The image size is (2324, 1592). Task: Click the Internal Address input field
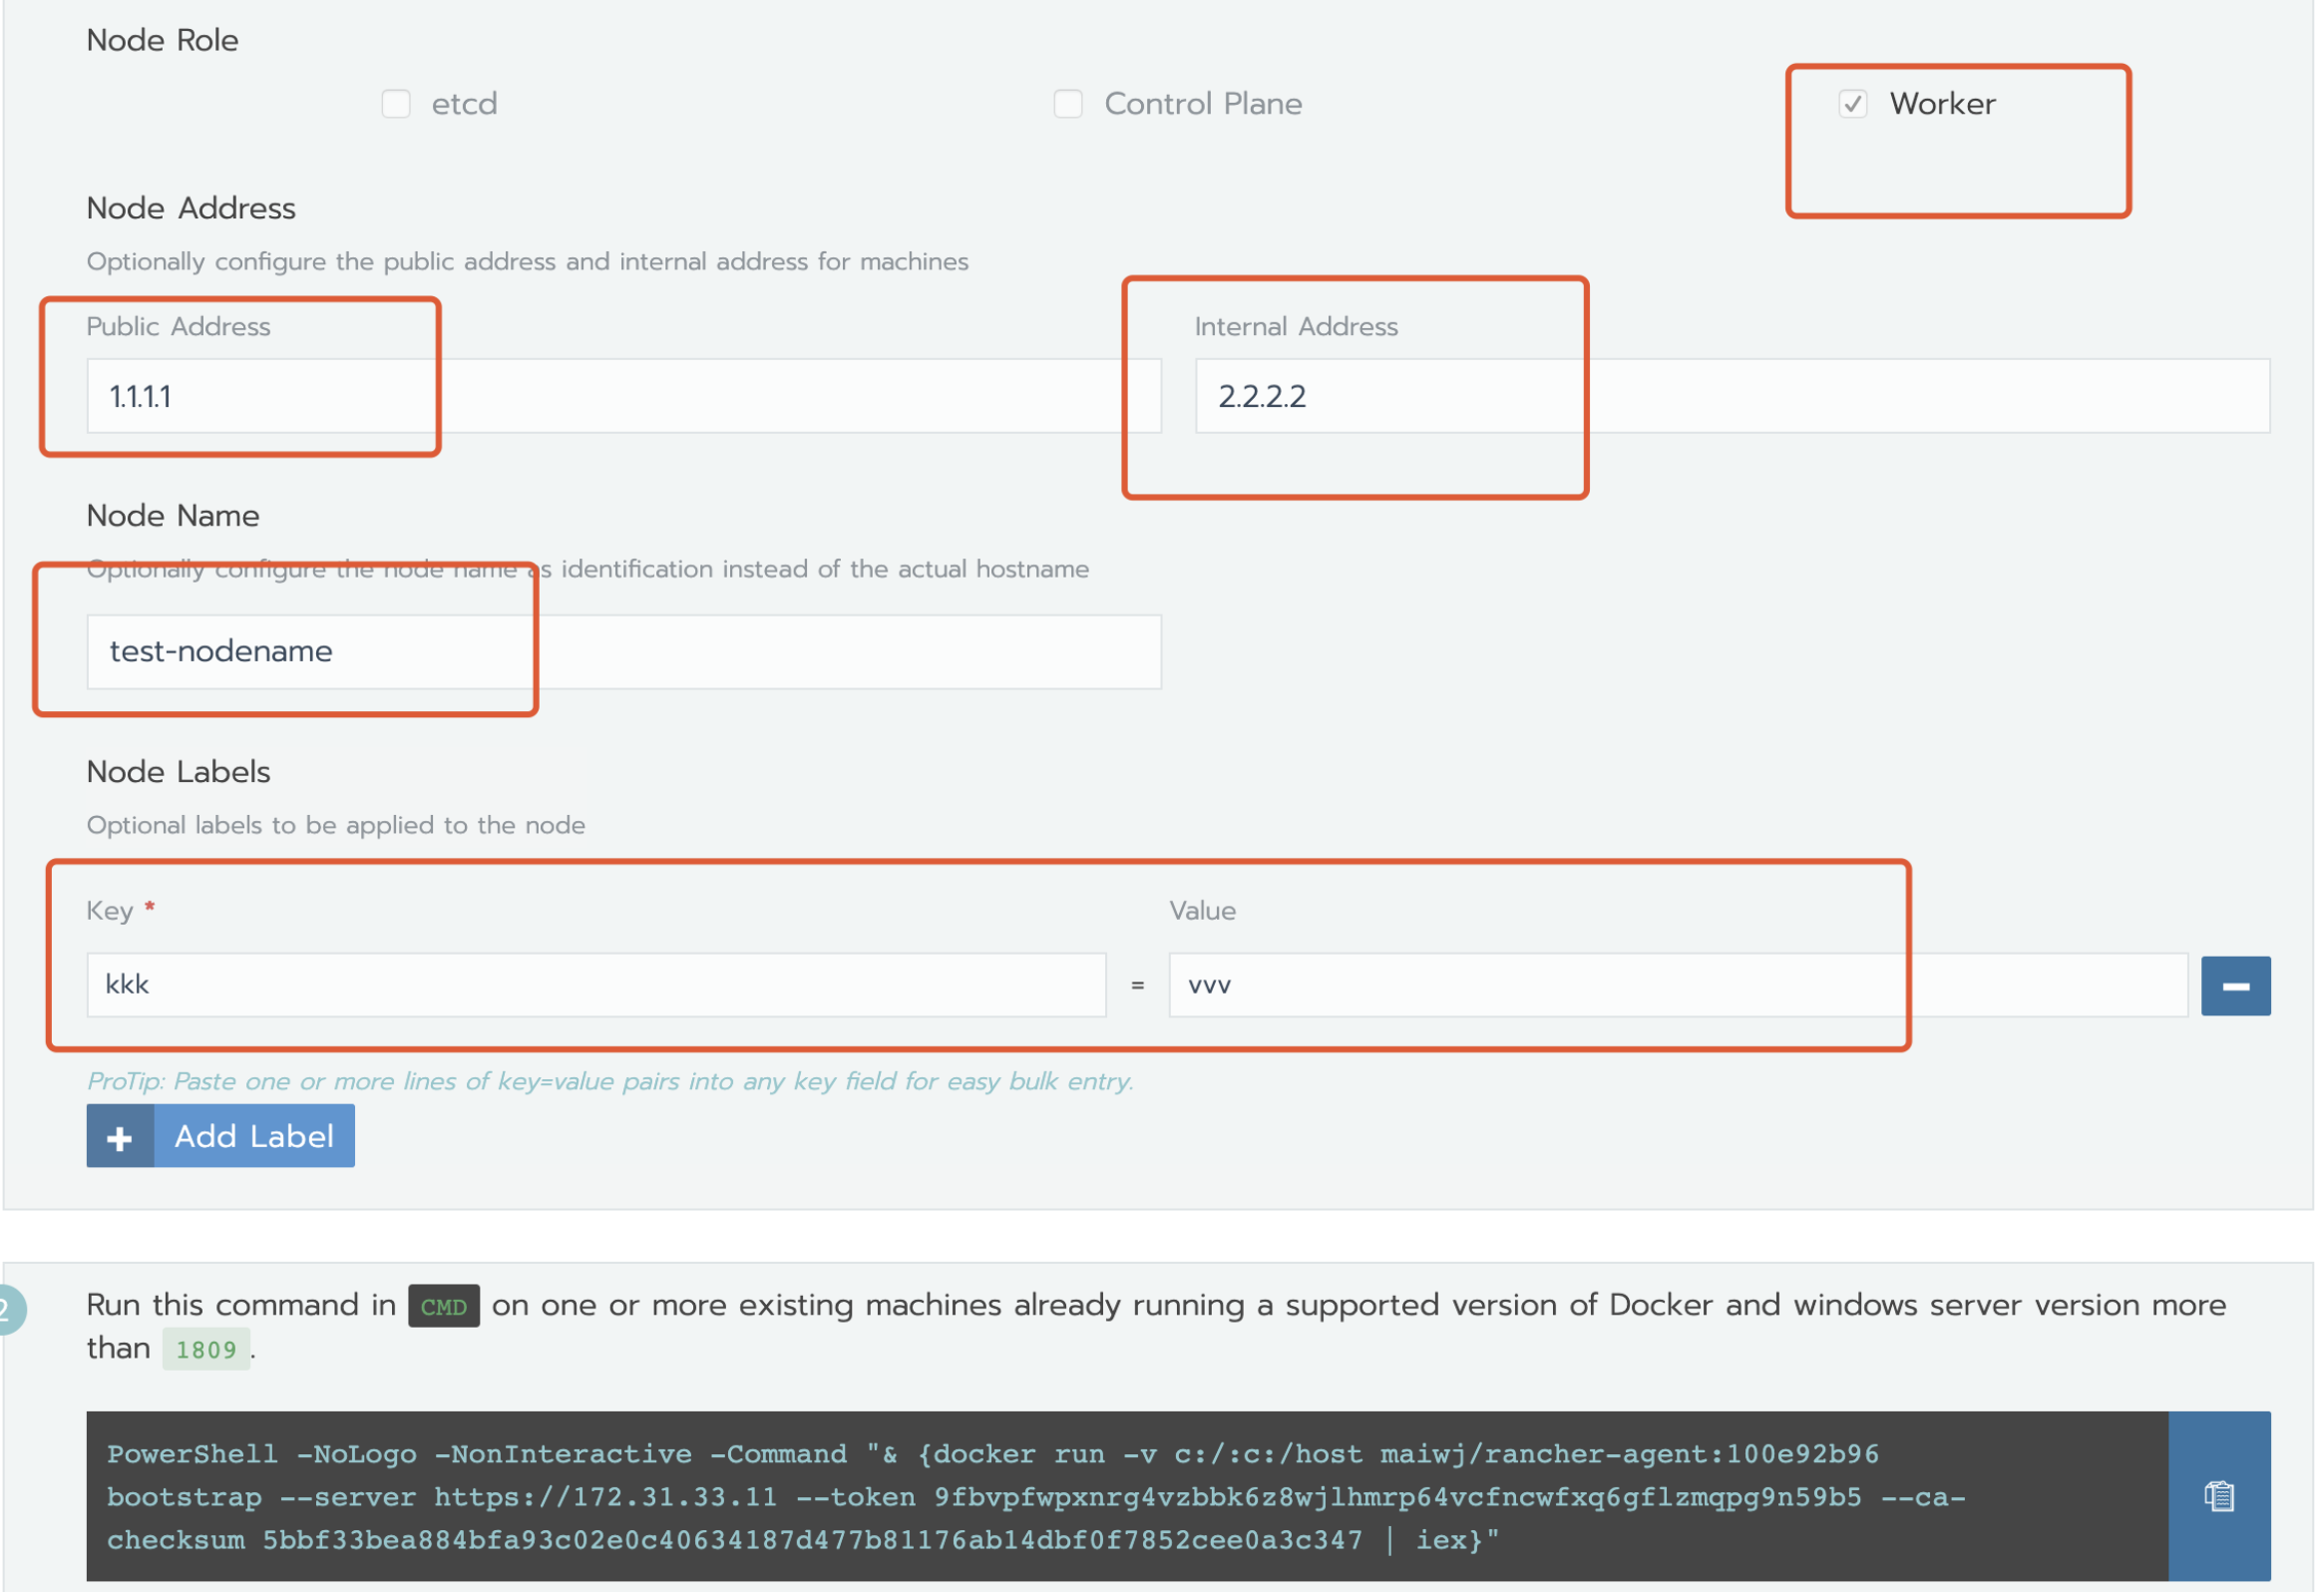(x=1732, y=396)
